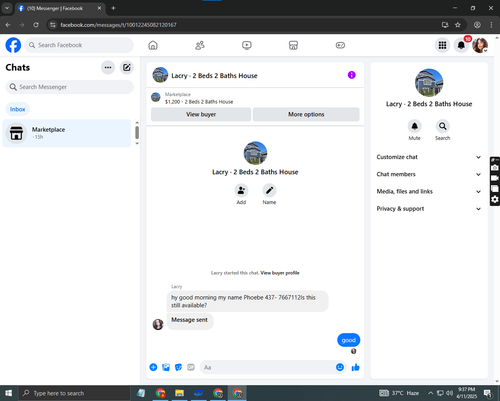Start a new message with compose icon
This screenshot has height=401, width=500.
coord(127,67)
